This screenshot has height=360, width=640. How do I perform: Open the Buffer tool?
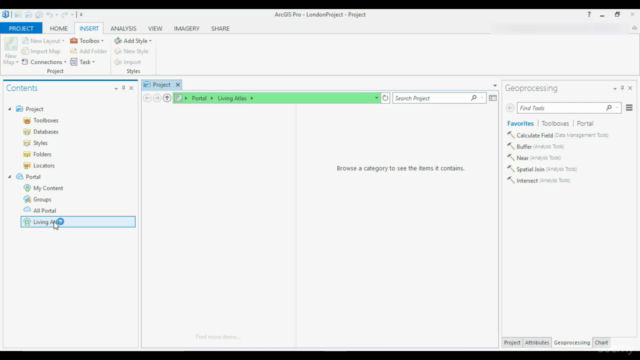[x=536, y=147]
